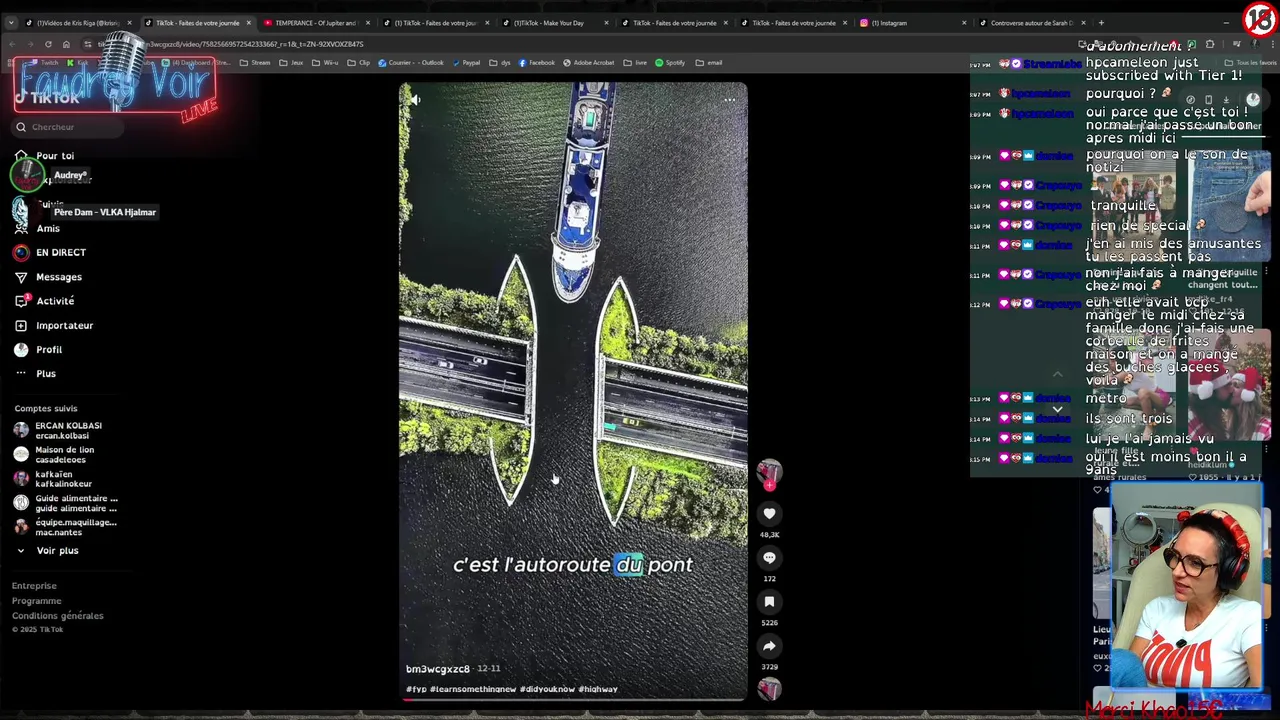Switch to the Controverse autour de Sarah tab
Viewport: 1280px width, 720px height.
[1031, 23]
